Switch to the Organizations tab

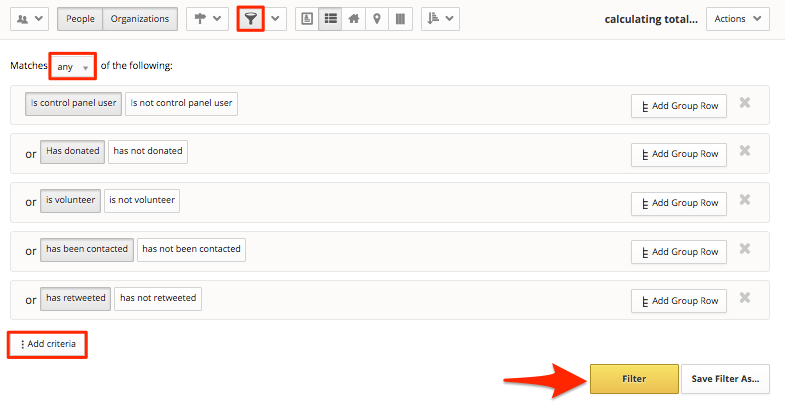[141, 19]
